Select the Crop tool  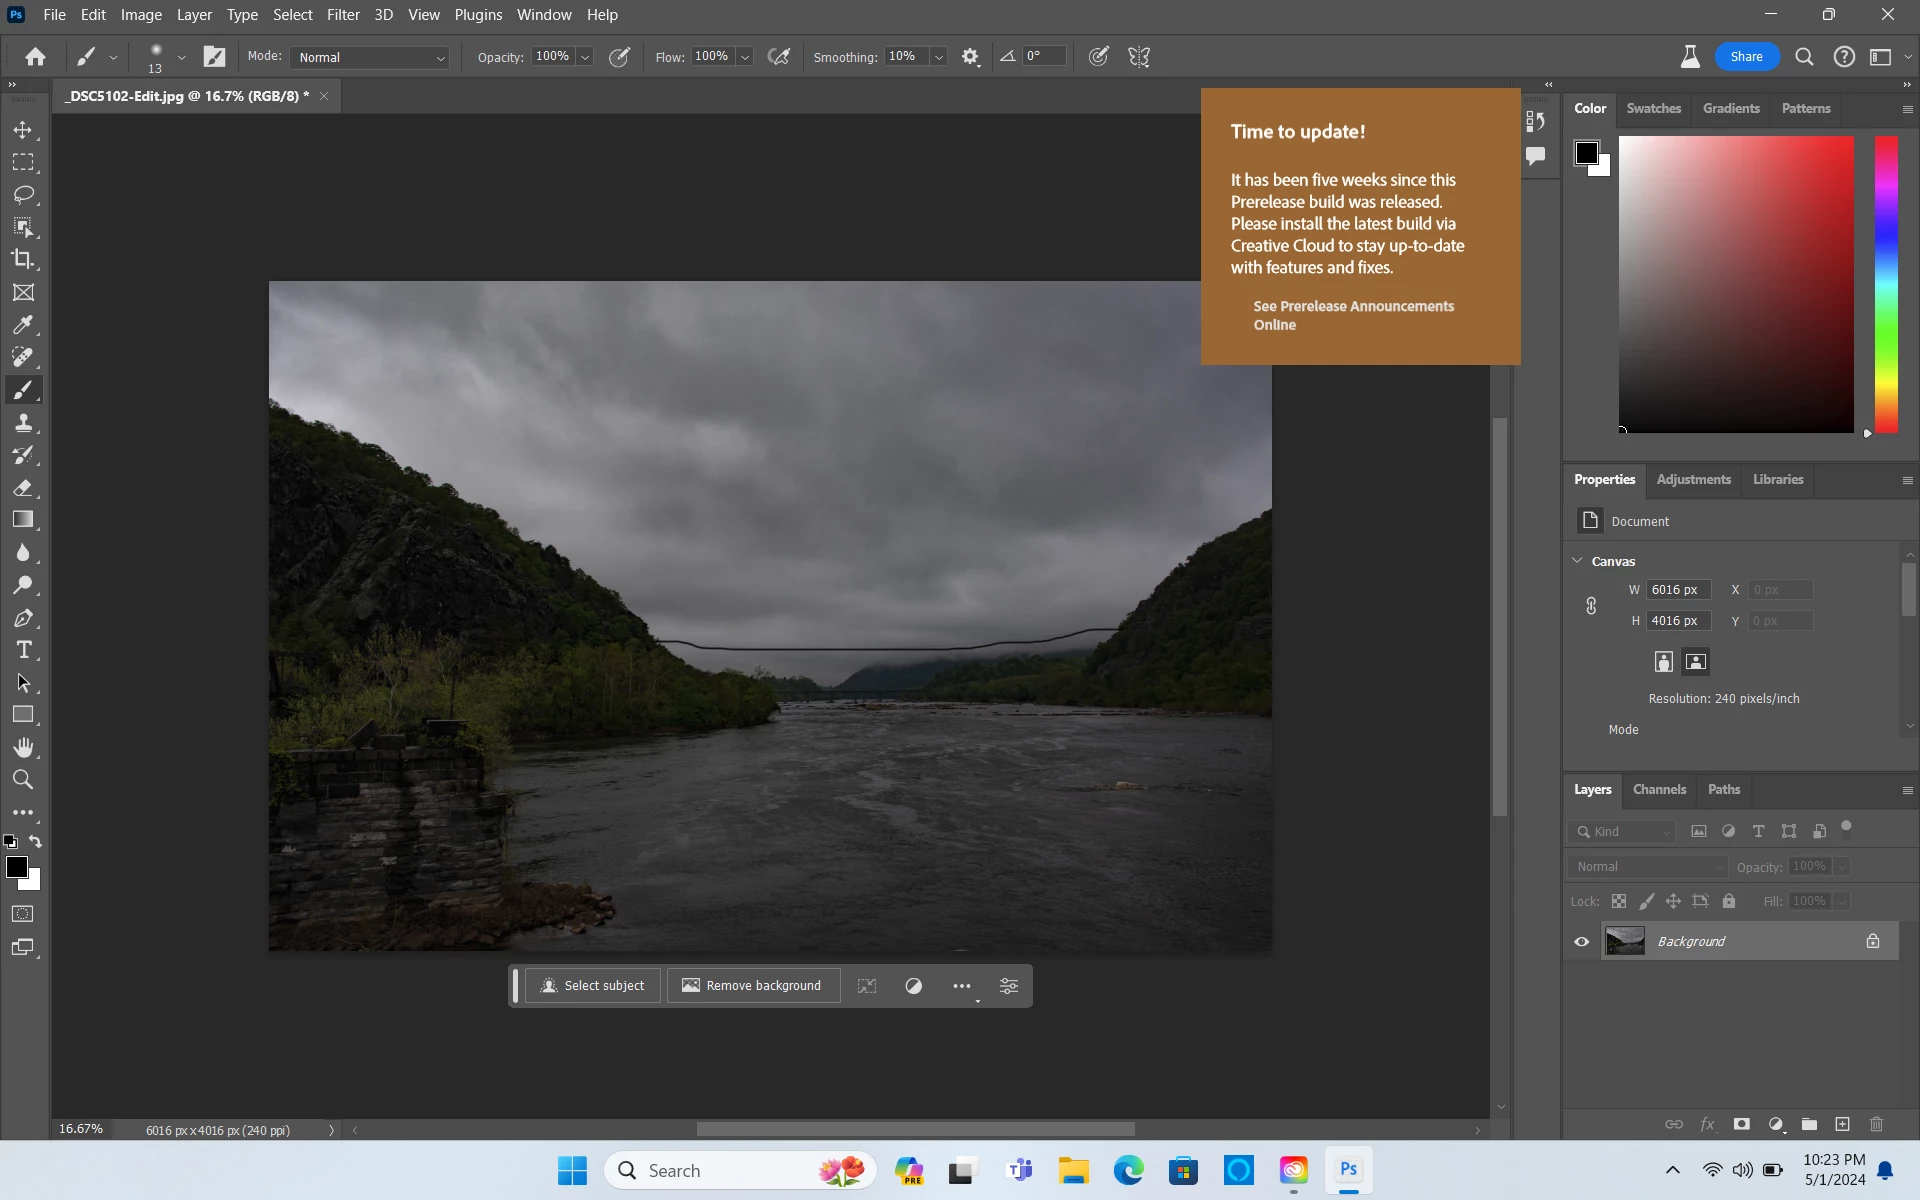click(23, 259)
